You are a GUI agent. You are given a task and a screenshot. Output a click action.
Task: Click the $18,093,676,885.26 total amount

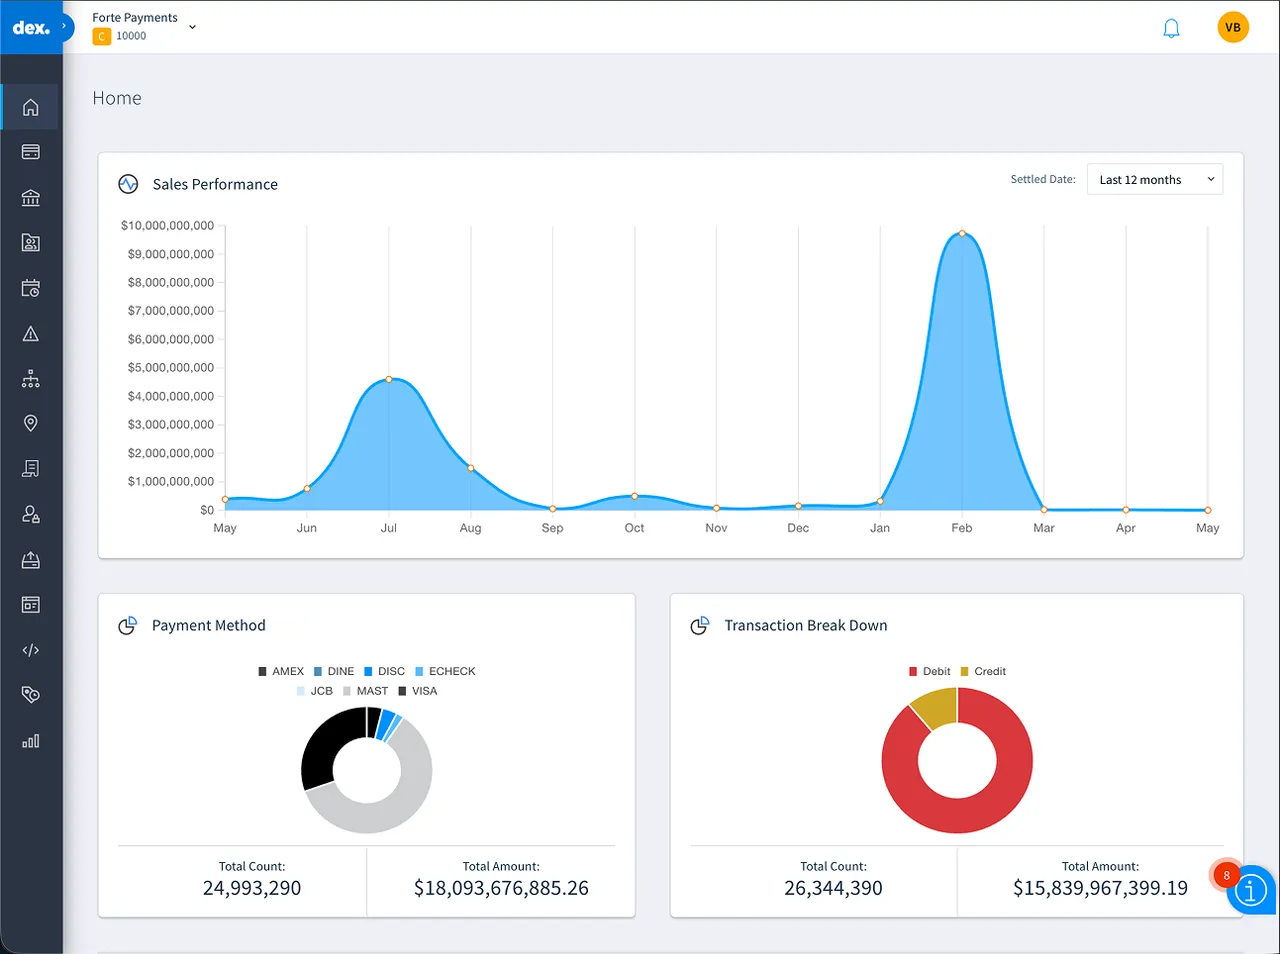click(x=501, y=888)
